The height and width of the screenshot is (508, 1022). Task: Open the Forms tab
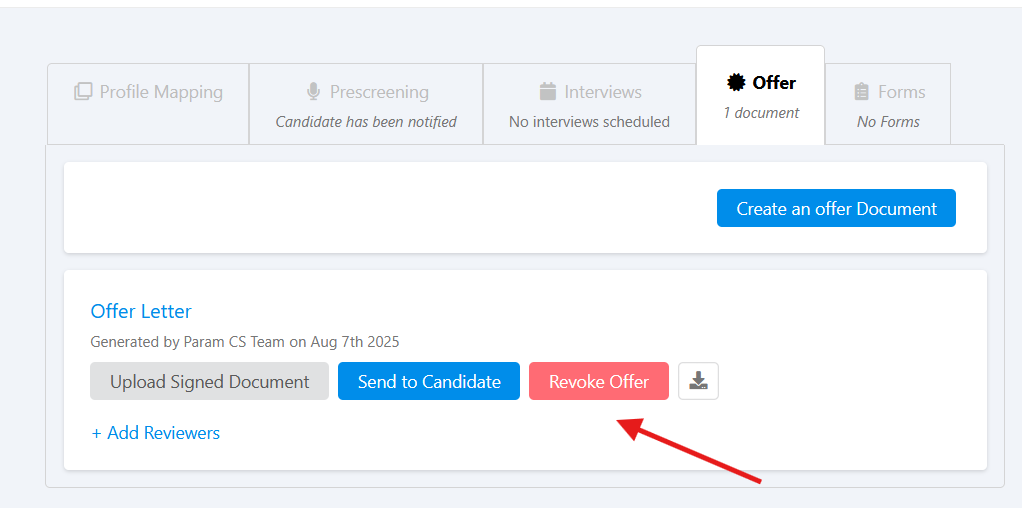coord(900,92)
